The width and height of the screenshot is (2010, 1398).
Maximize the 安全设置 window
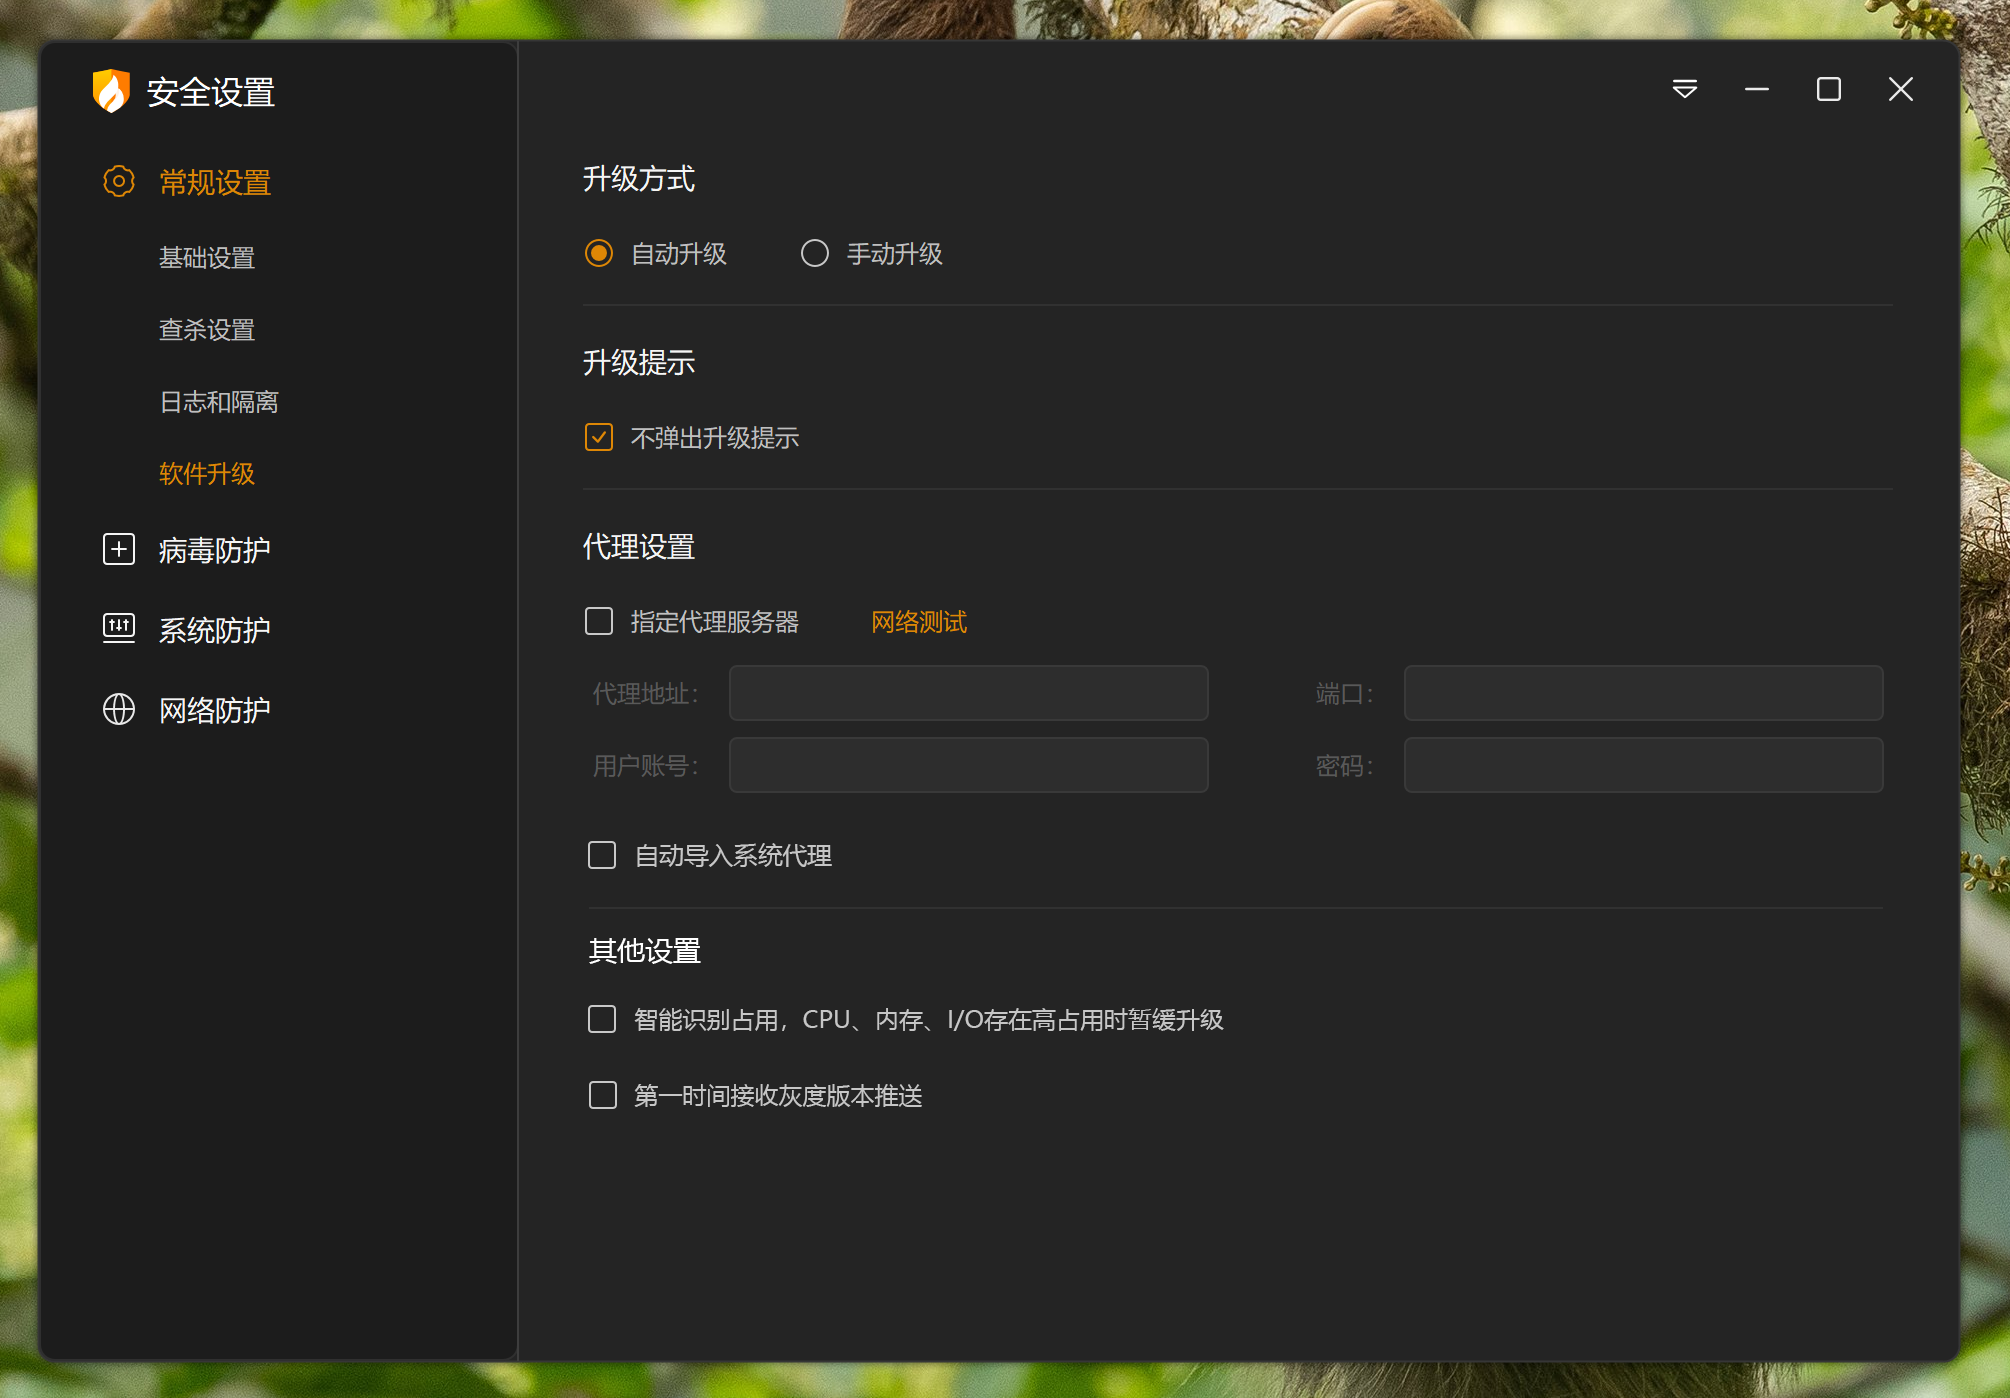tap(1829, 89)
